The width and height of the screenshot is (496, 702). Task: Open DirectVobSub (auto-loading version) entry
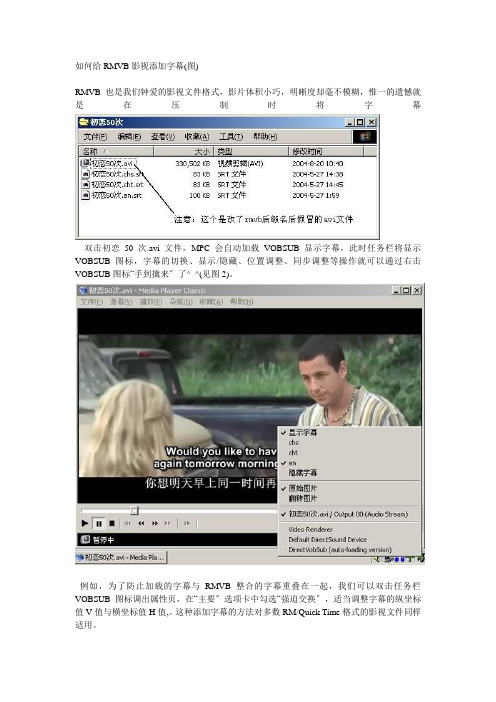349,550
